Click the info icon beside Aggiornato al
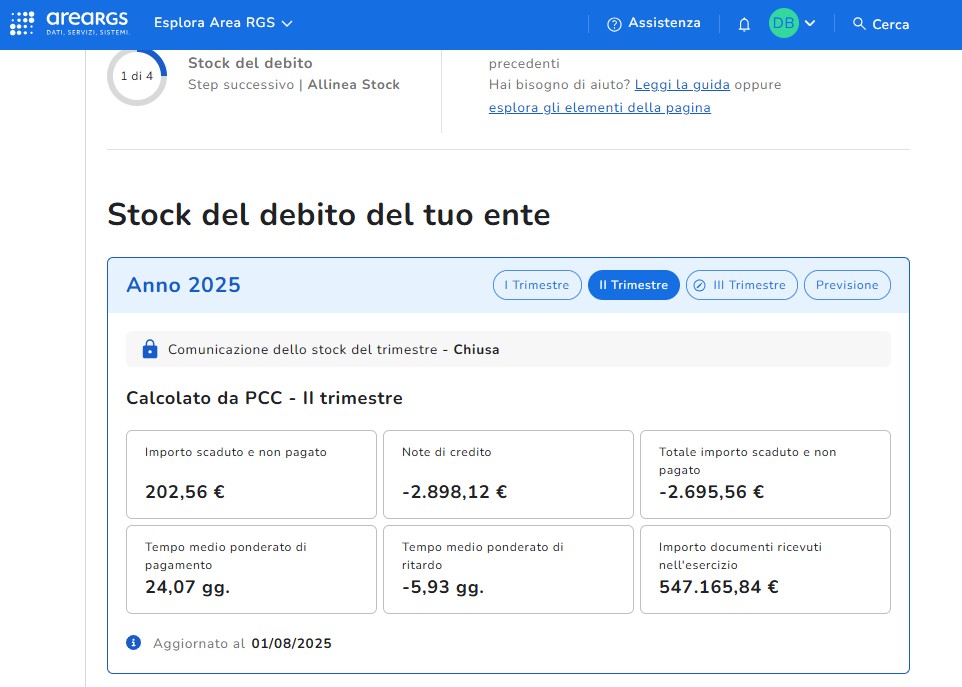Screen dimensions: 962x687 [134, 643]
